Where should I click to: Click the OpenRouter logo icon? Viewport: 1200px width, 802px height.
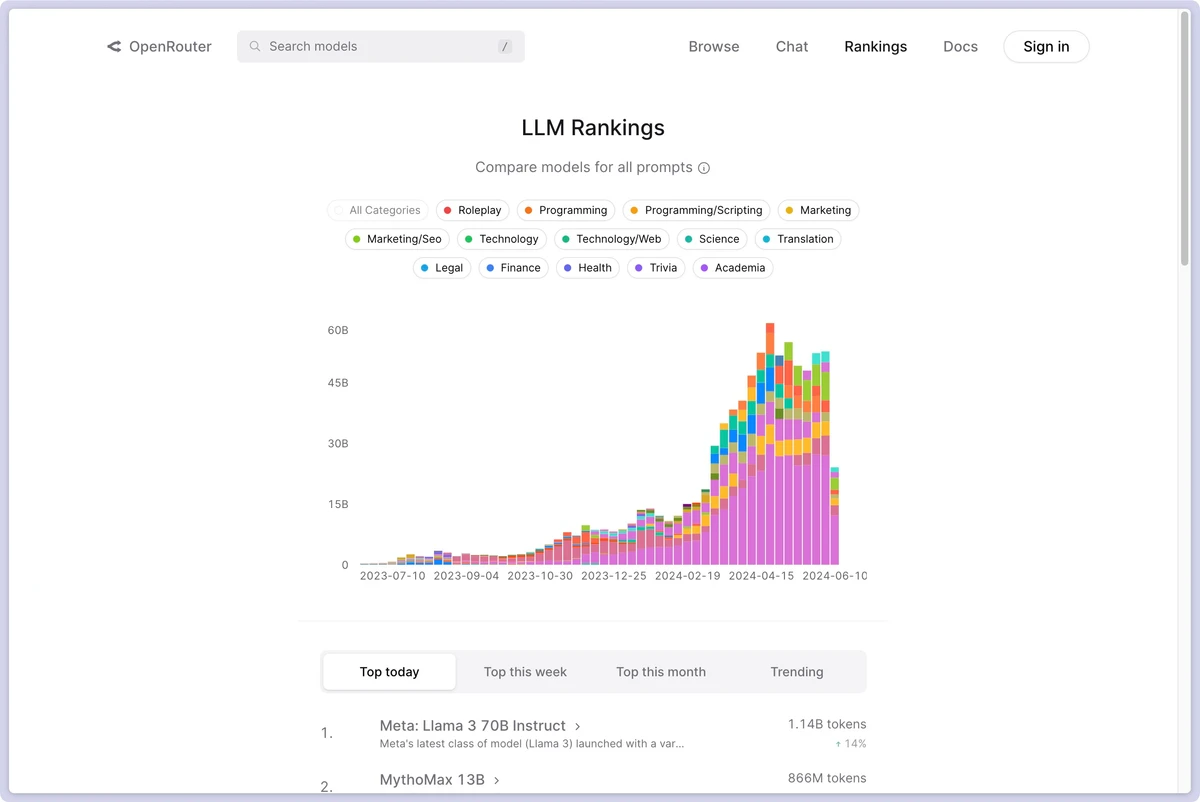[114, 46]
